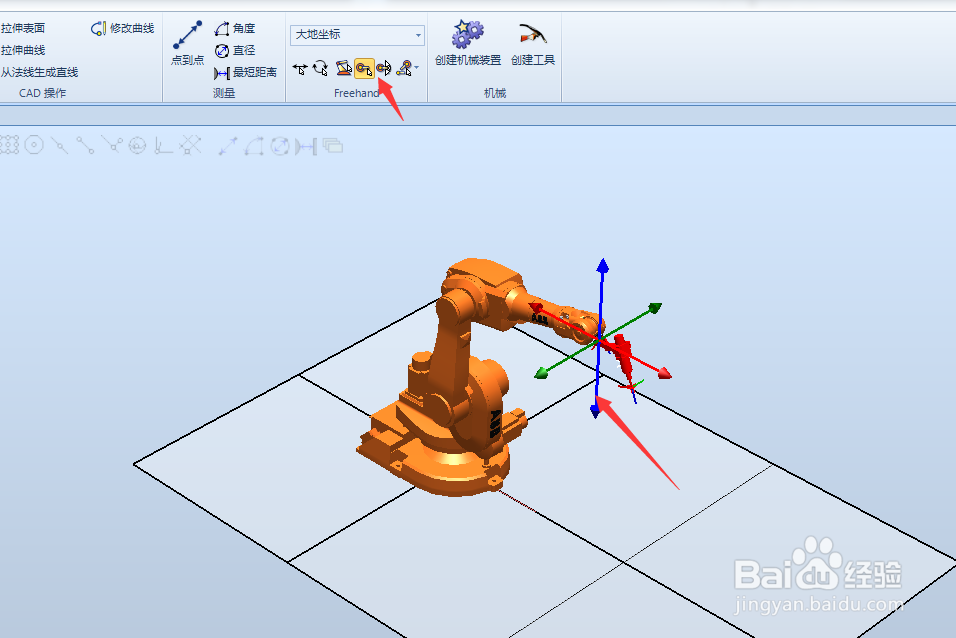The image size is (956, 638).
Task: Click viewport diameter measure icon
Action: (x=280, y=146)
